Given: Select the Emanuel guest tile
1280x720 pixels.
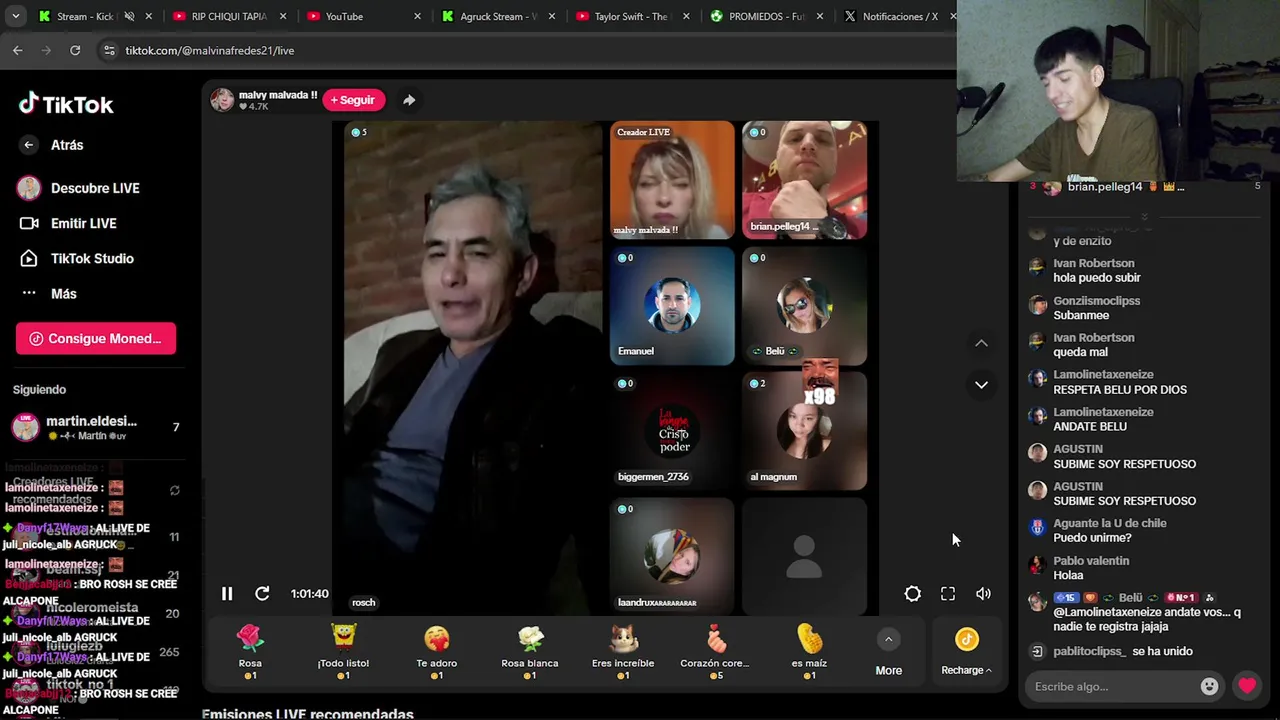Looking at the screenshot, I should point(672,306).
